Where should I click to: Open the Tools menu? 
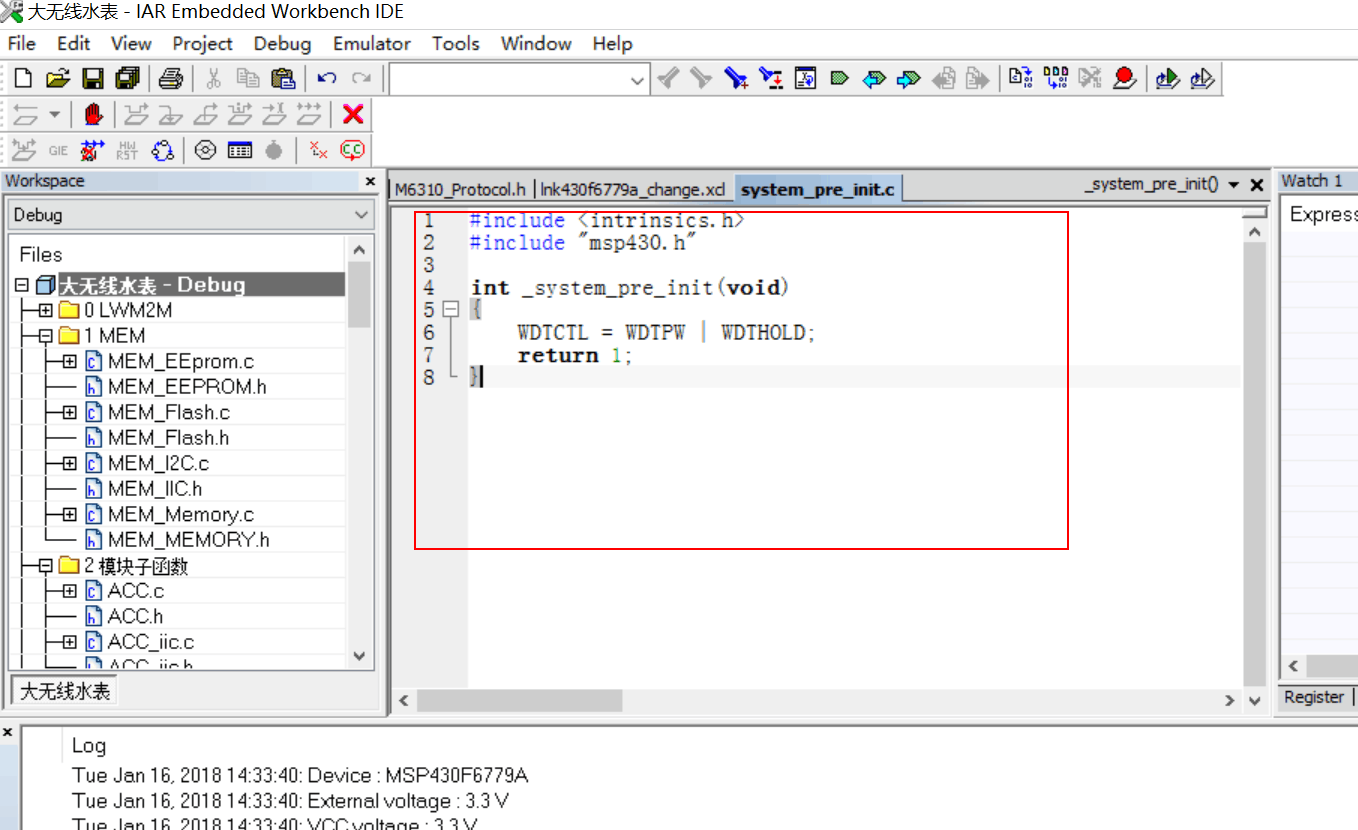tap(456, 43)
